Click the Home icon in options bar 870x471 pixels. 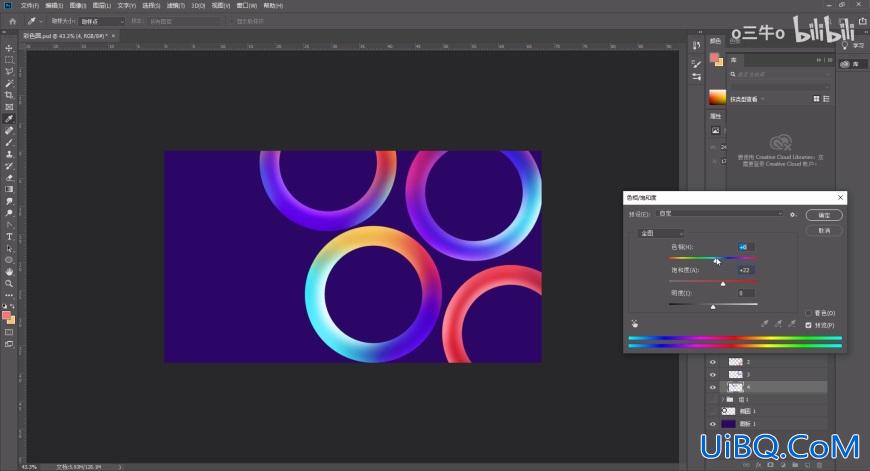pos(12,21)
